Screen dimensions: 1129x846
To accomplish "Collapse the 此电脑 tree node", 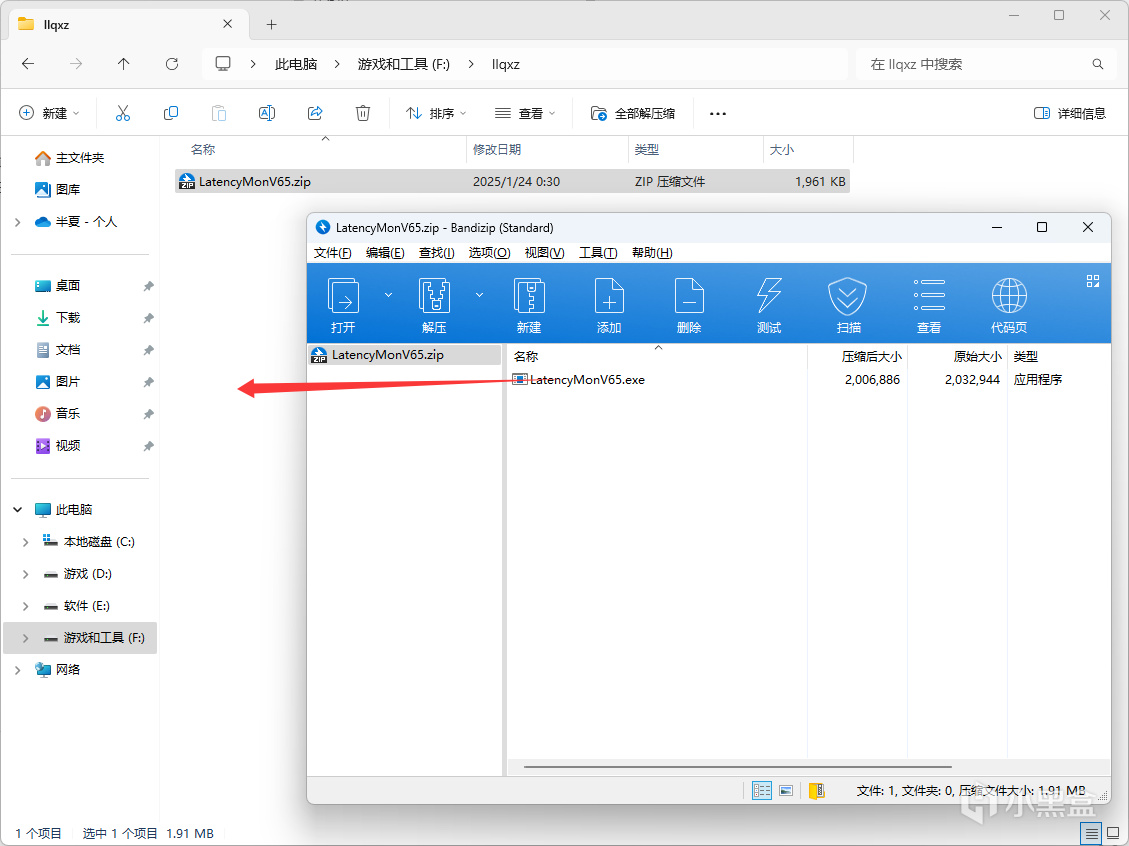I will click(x=18, y=510).
